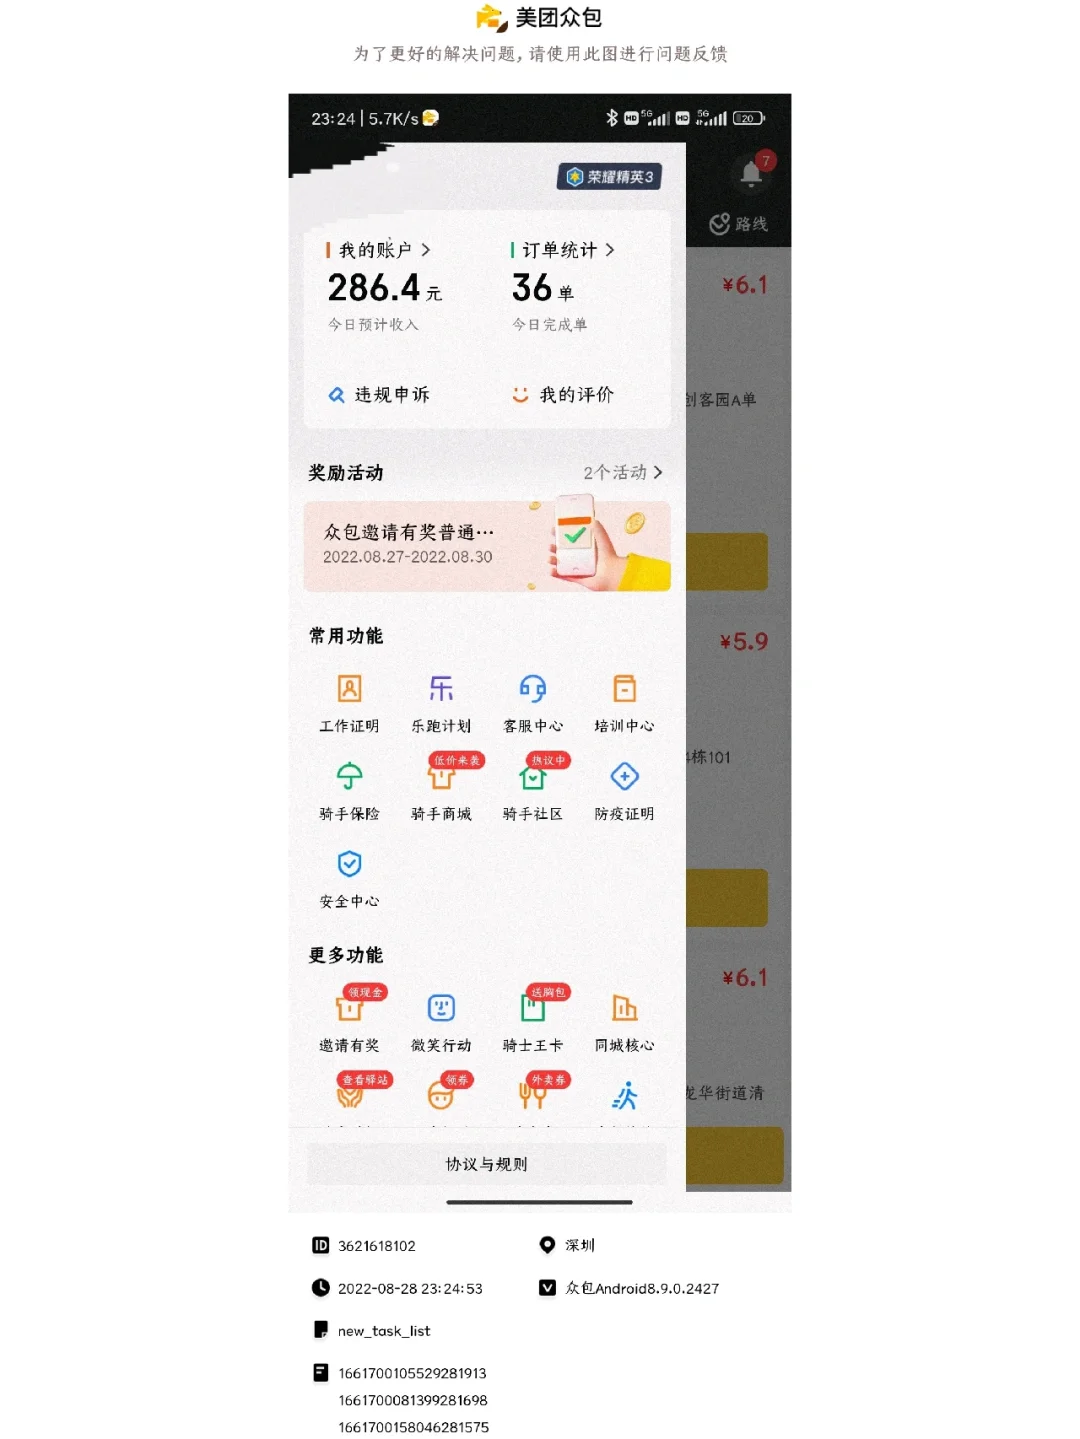Open the 工作证明 work certificate icon
Viewport: 1080px width, 1439px height.
349,689
